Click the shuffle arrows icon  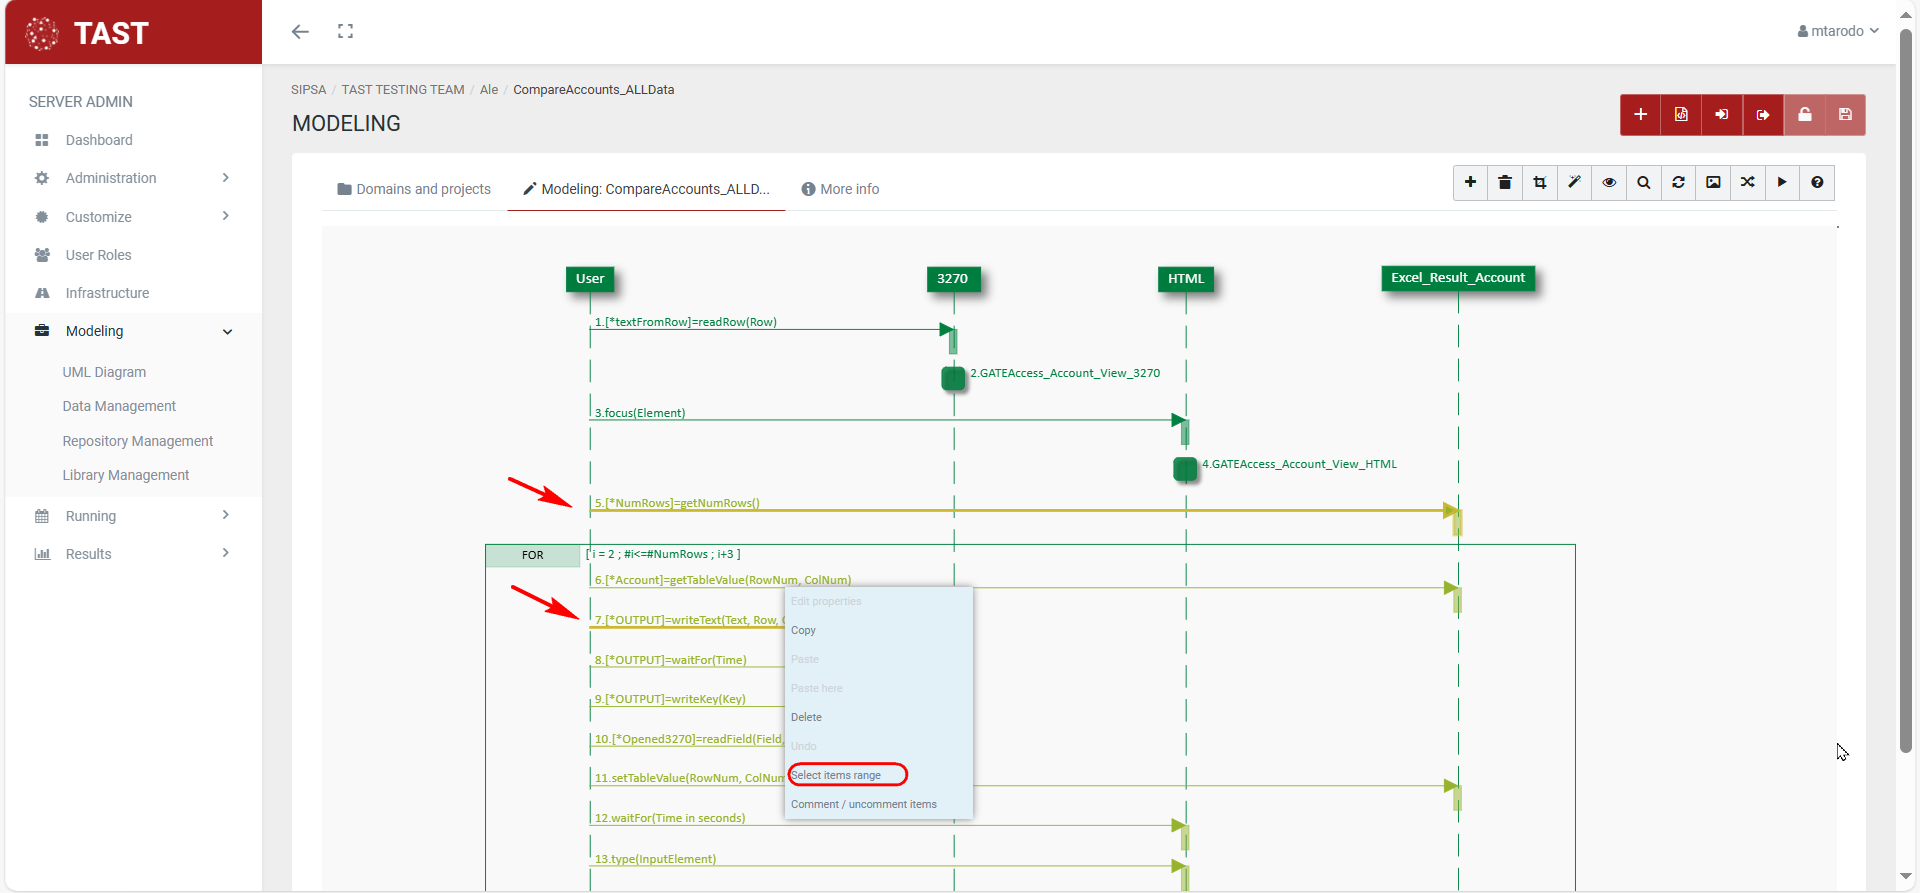click(1747, 183)
